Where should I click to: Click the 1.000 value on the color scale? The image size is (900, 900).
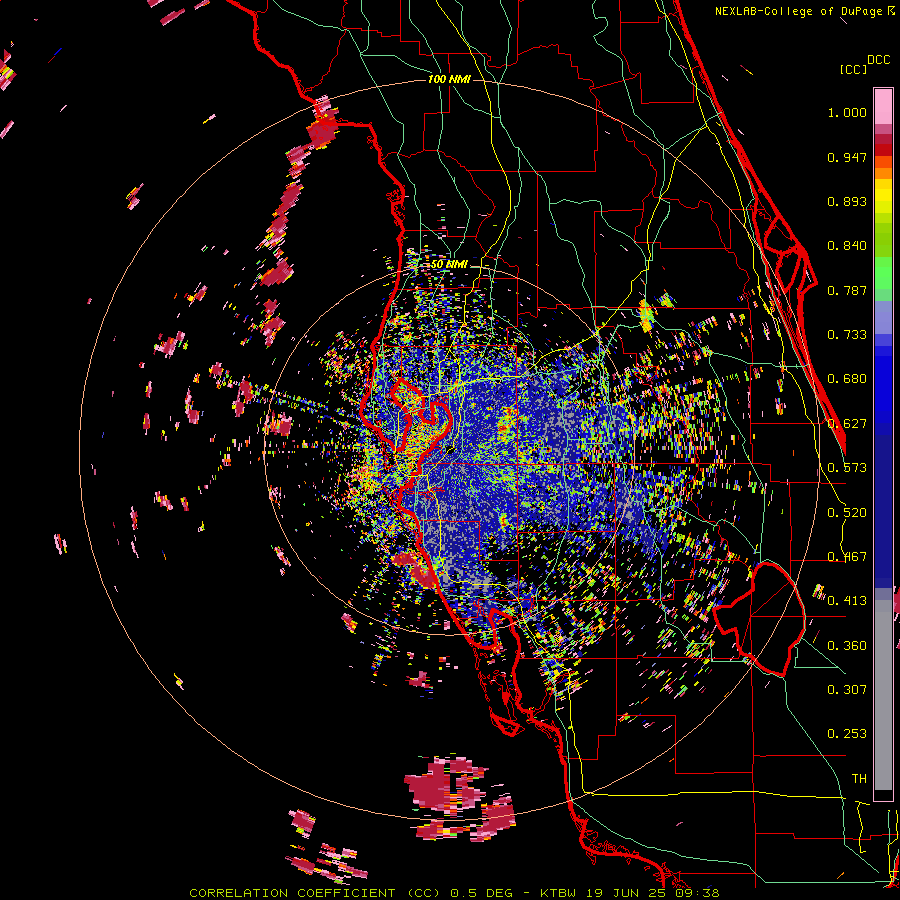click(847, 112)
